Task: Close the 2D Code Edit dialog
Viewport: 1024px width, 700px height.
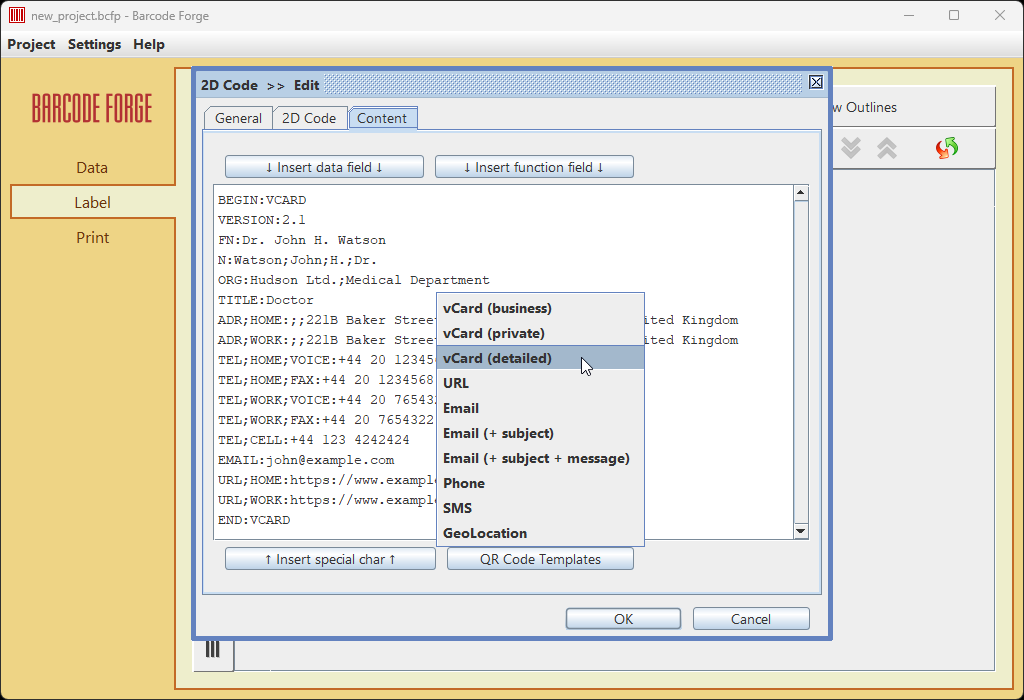Action: click(816, 82)
